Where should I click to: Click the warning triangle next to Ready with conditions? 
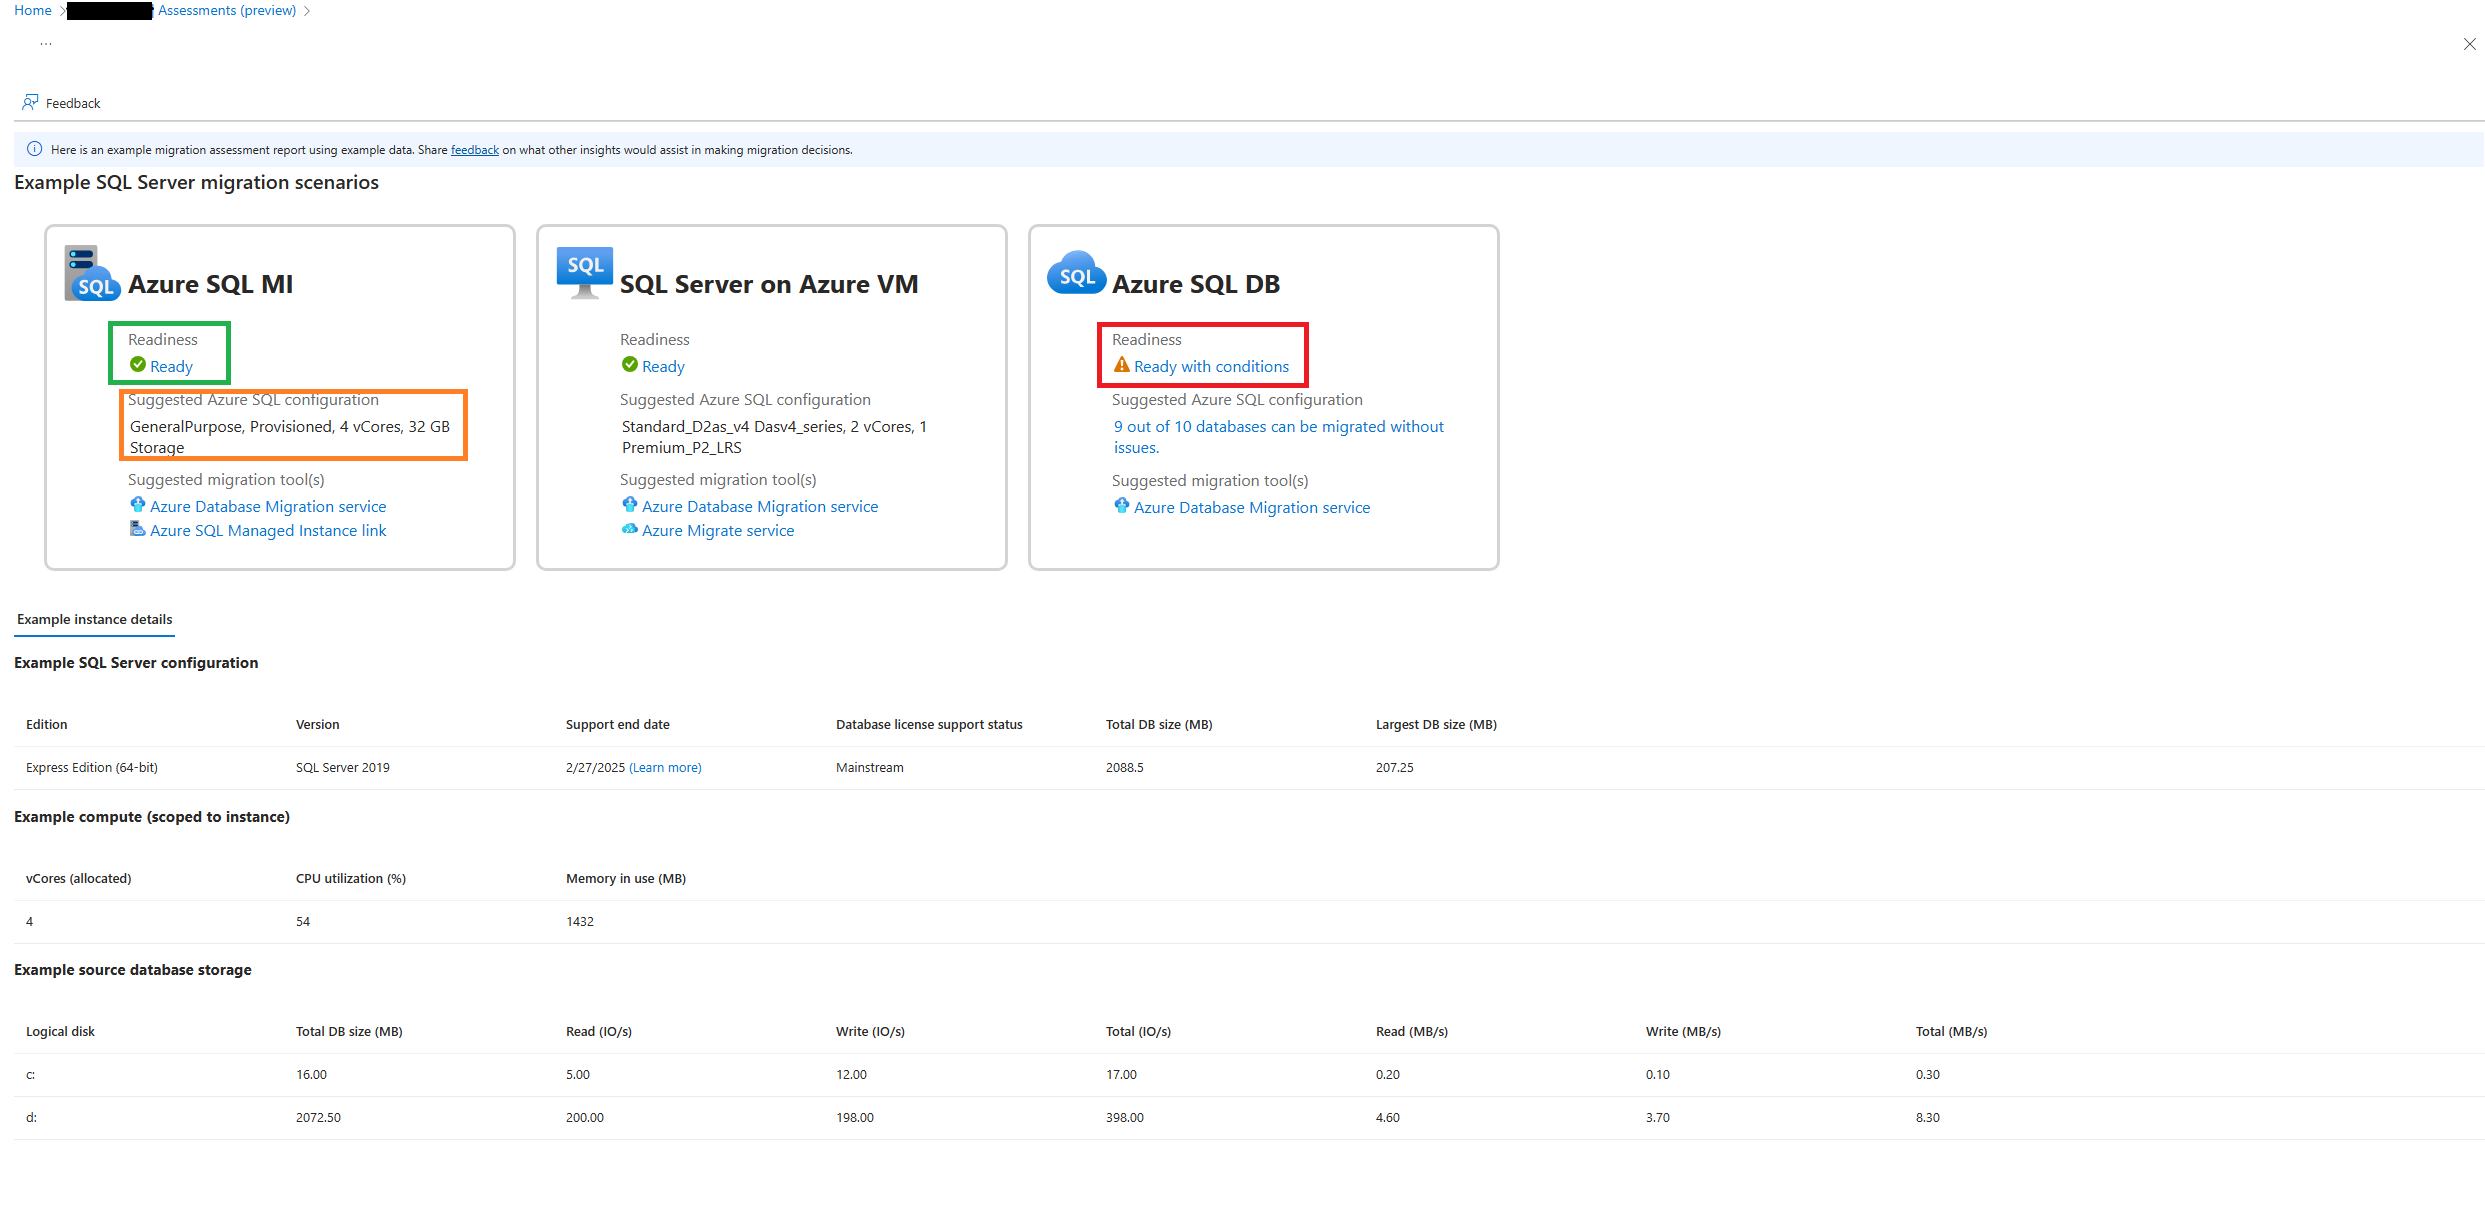coord(1121,366)
